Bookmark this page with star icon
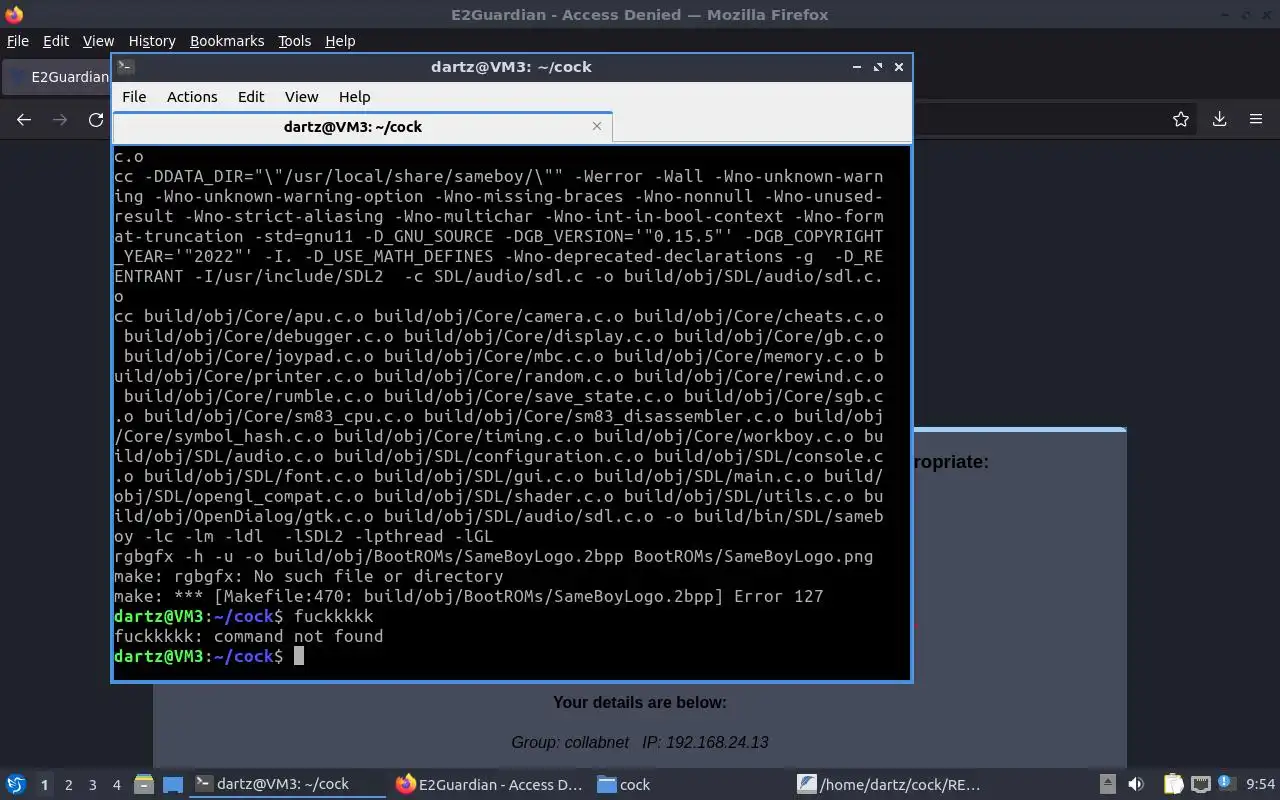Screen dimensions: 1280x800 pos(1181,120)
